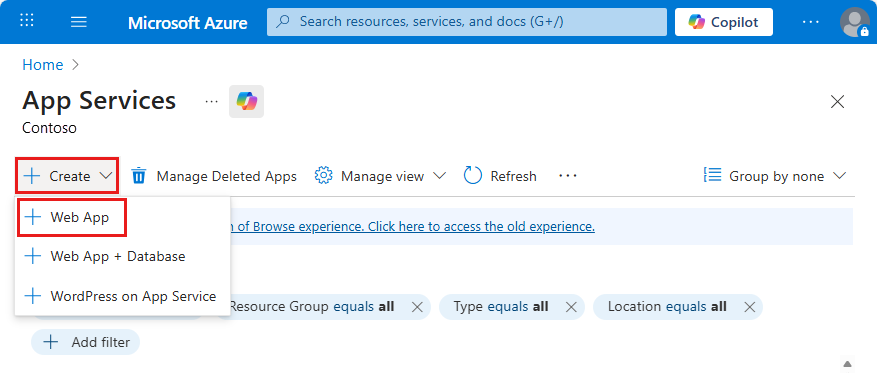Remove the Location equals all filter
Viewport: 877px width, 373px height.
[x=749, y=307]
